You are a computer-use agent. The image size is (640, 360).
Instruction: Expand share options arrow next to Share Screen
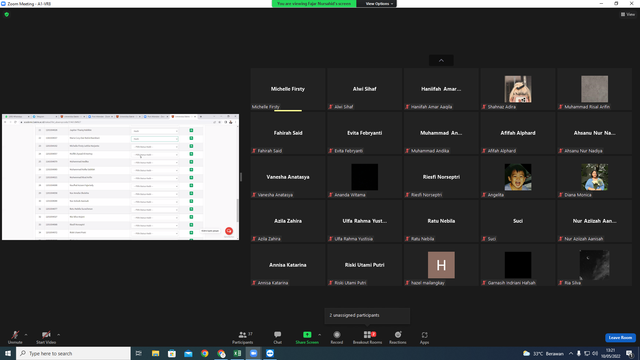(x=319, y=335)
